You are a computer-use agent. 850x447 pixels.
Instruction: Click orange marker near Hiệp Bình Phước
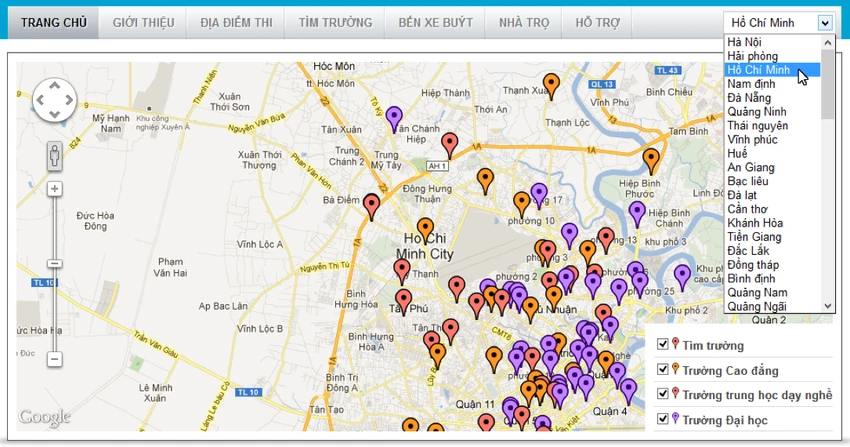click(x=651, y=161)
